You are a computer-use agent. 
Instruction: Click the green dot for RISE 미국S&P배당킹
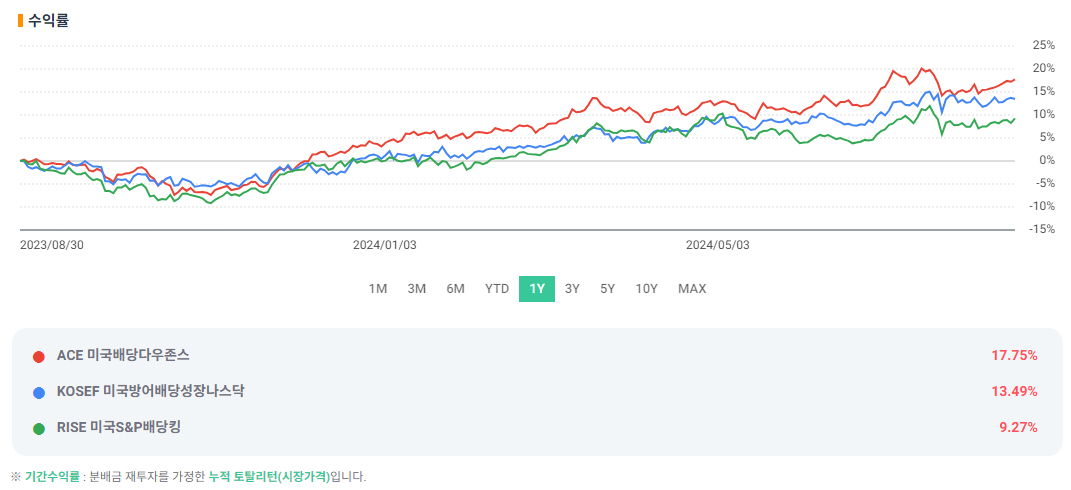[x=39, y=428]
